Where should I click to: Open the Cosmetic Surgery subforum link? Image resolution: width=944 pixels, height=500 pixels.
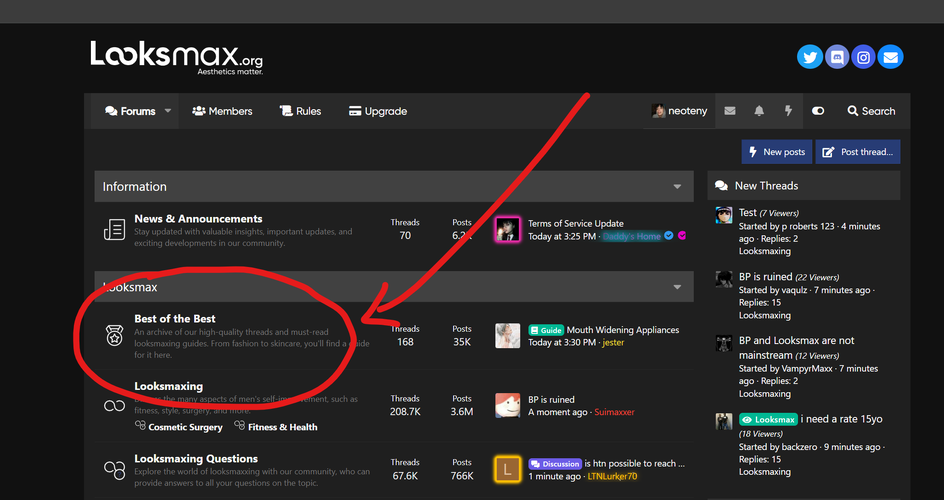(185, 427)
